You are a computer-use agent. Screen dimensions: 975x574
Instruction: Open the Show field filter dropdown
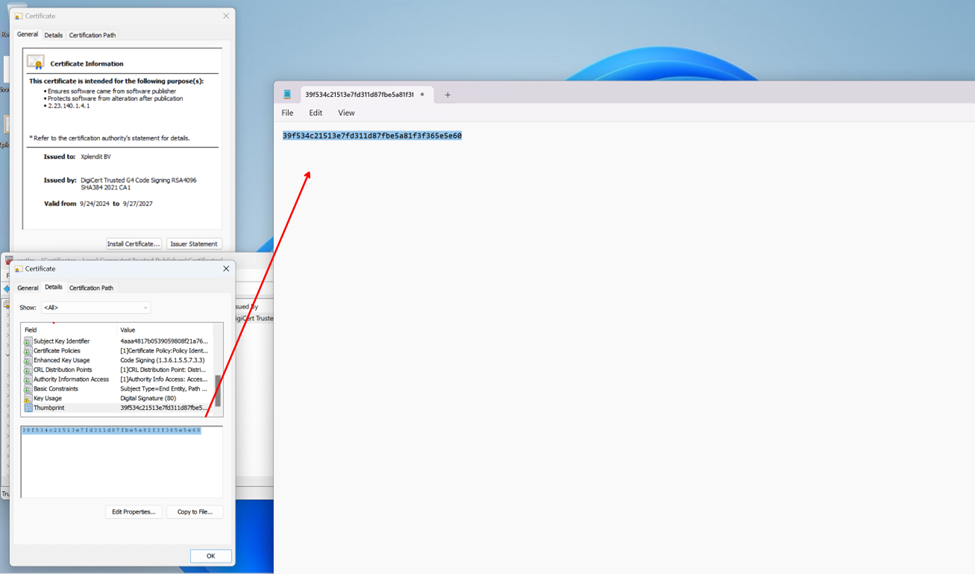[x=95, y=308]
